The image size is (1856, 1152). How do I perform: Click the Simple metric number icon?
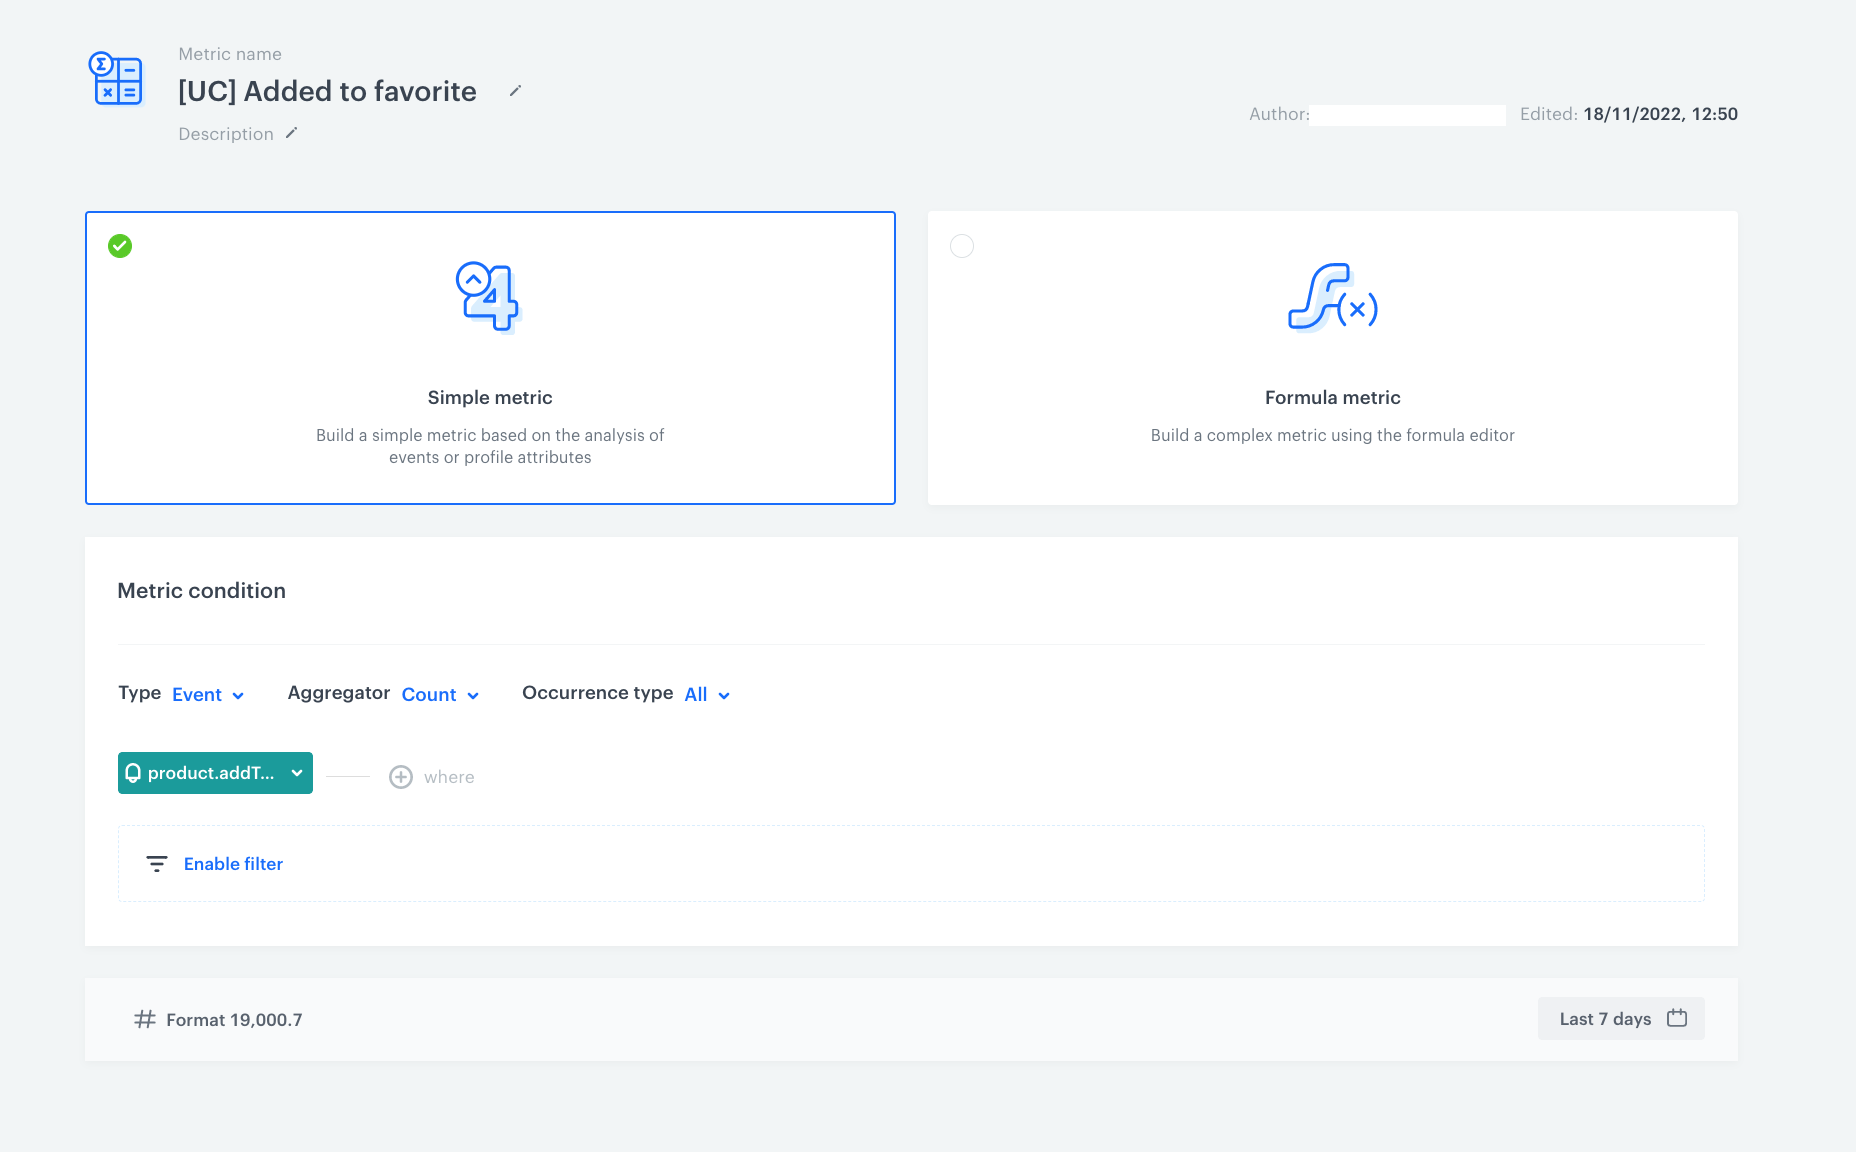point(489,297)
